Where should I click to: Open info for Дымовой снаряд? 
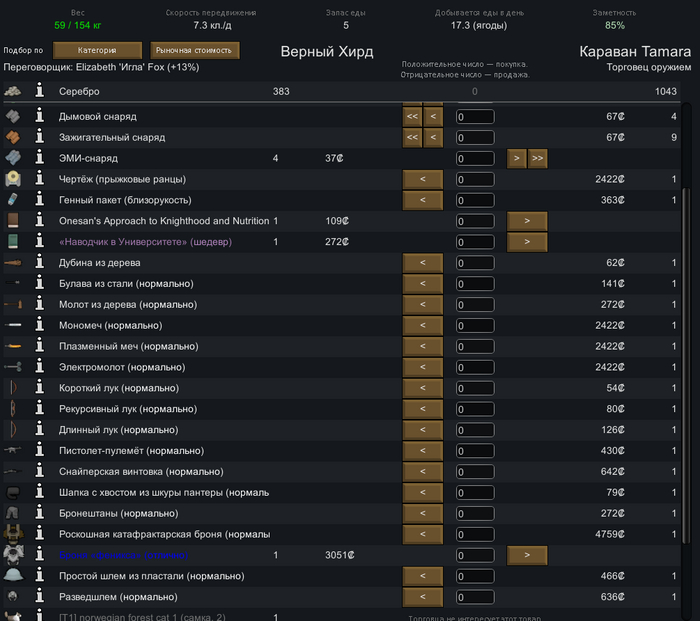point(39,116)
